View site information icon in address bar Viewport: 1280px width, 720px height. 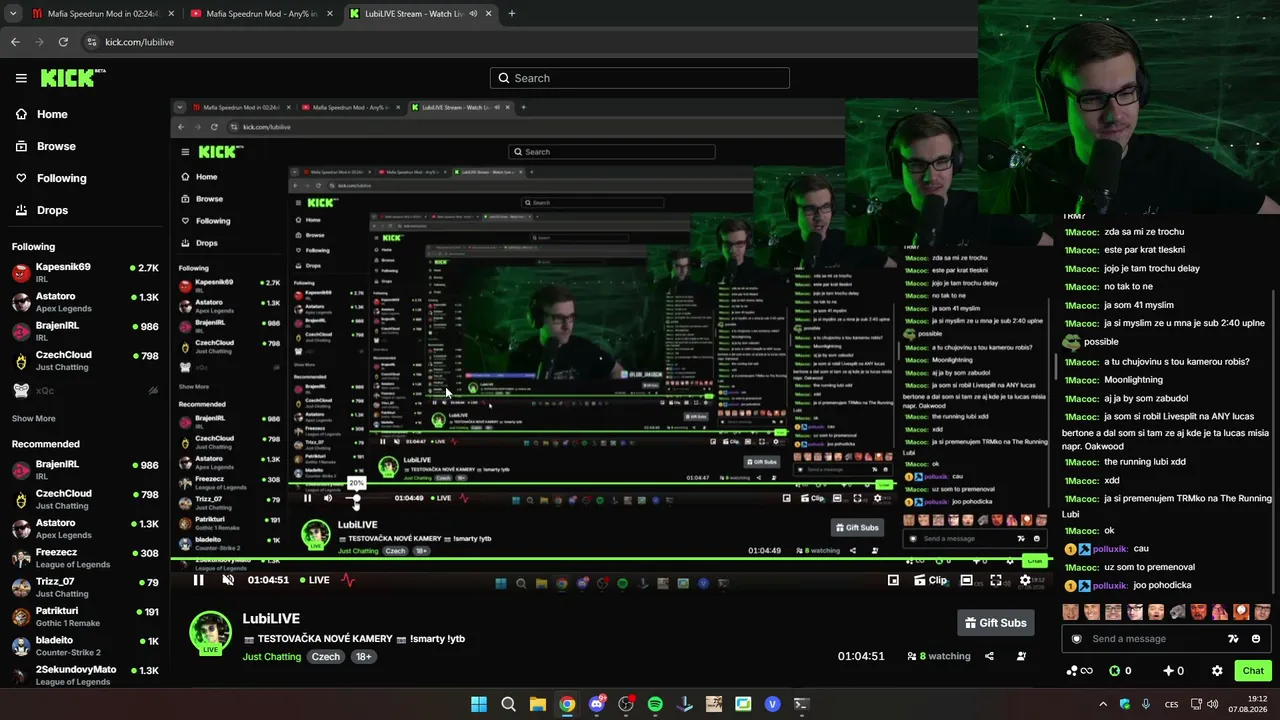[x=92, y=42]
